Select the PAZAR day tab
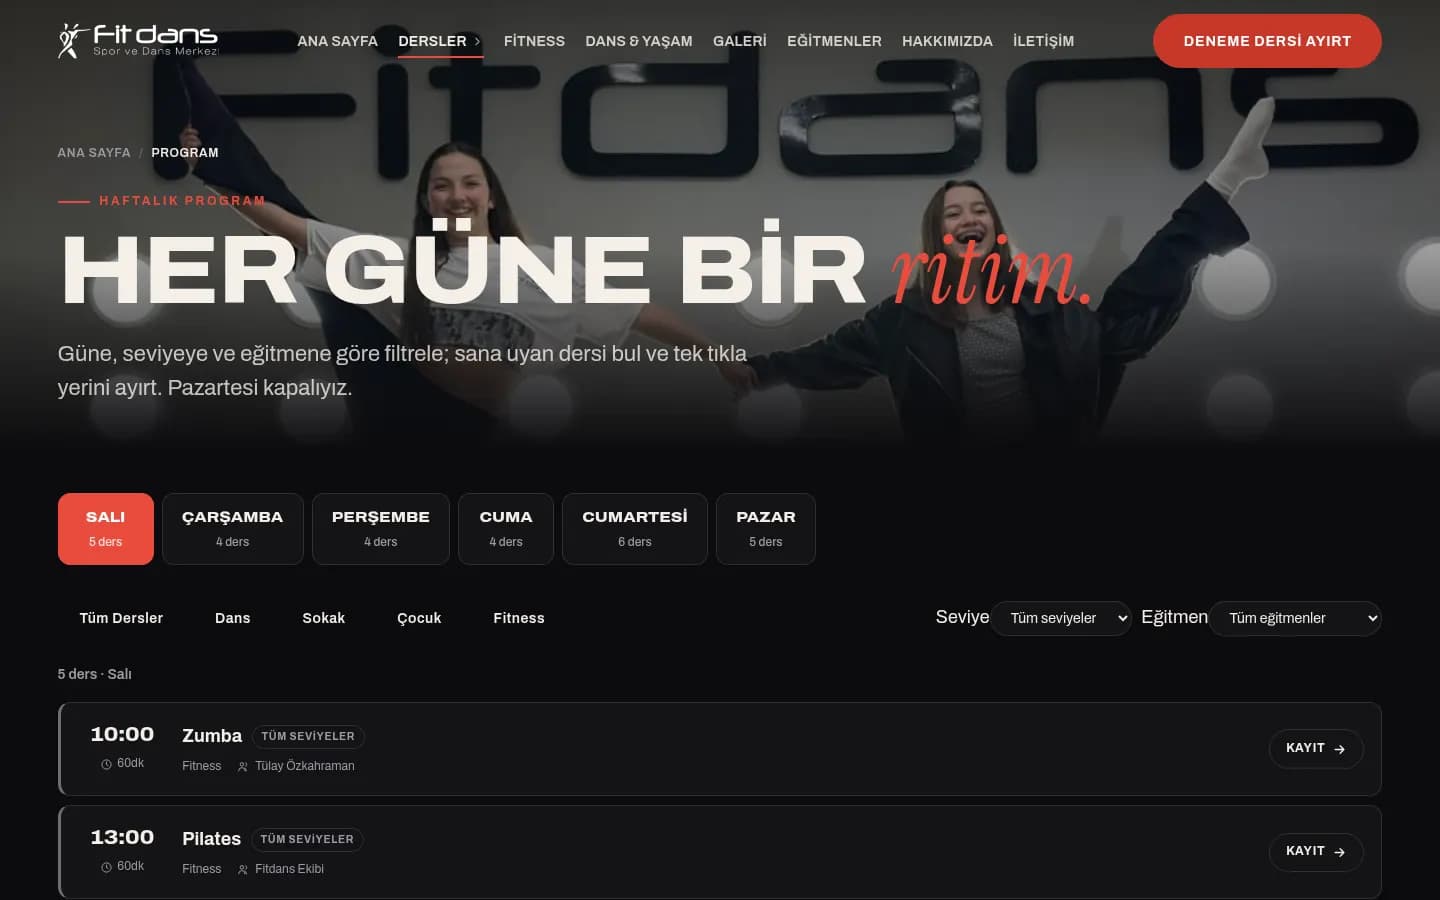The image size is (1440, 900). [766, 529]
